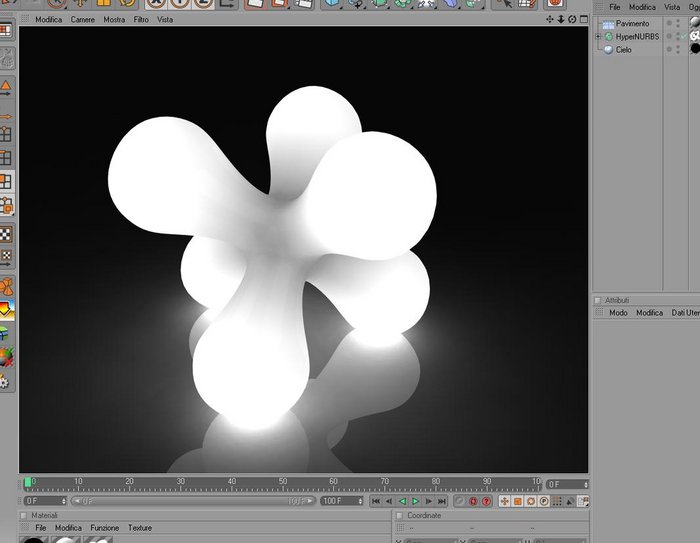Click the viewport rotate camera icon
700x543 pixels.
(572, 19)
